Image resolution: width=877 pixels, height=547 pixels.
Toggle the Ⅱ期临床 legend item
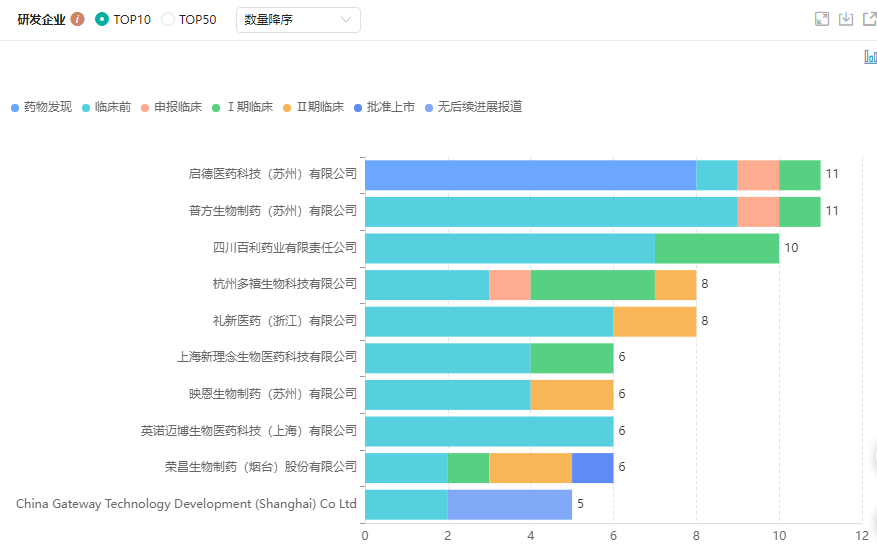click(314, 107)
